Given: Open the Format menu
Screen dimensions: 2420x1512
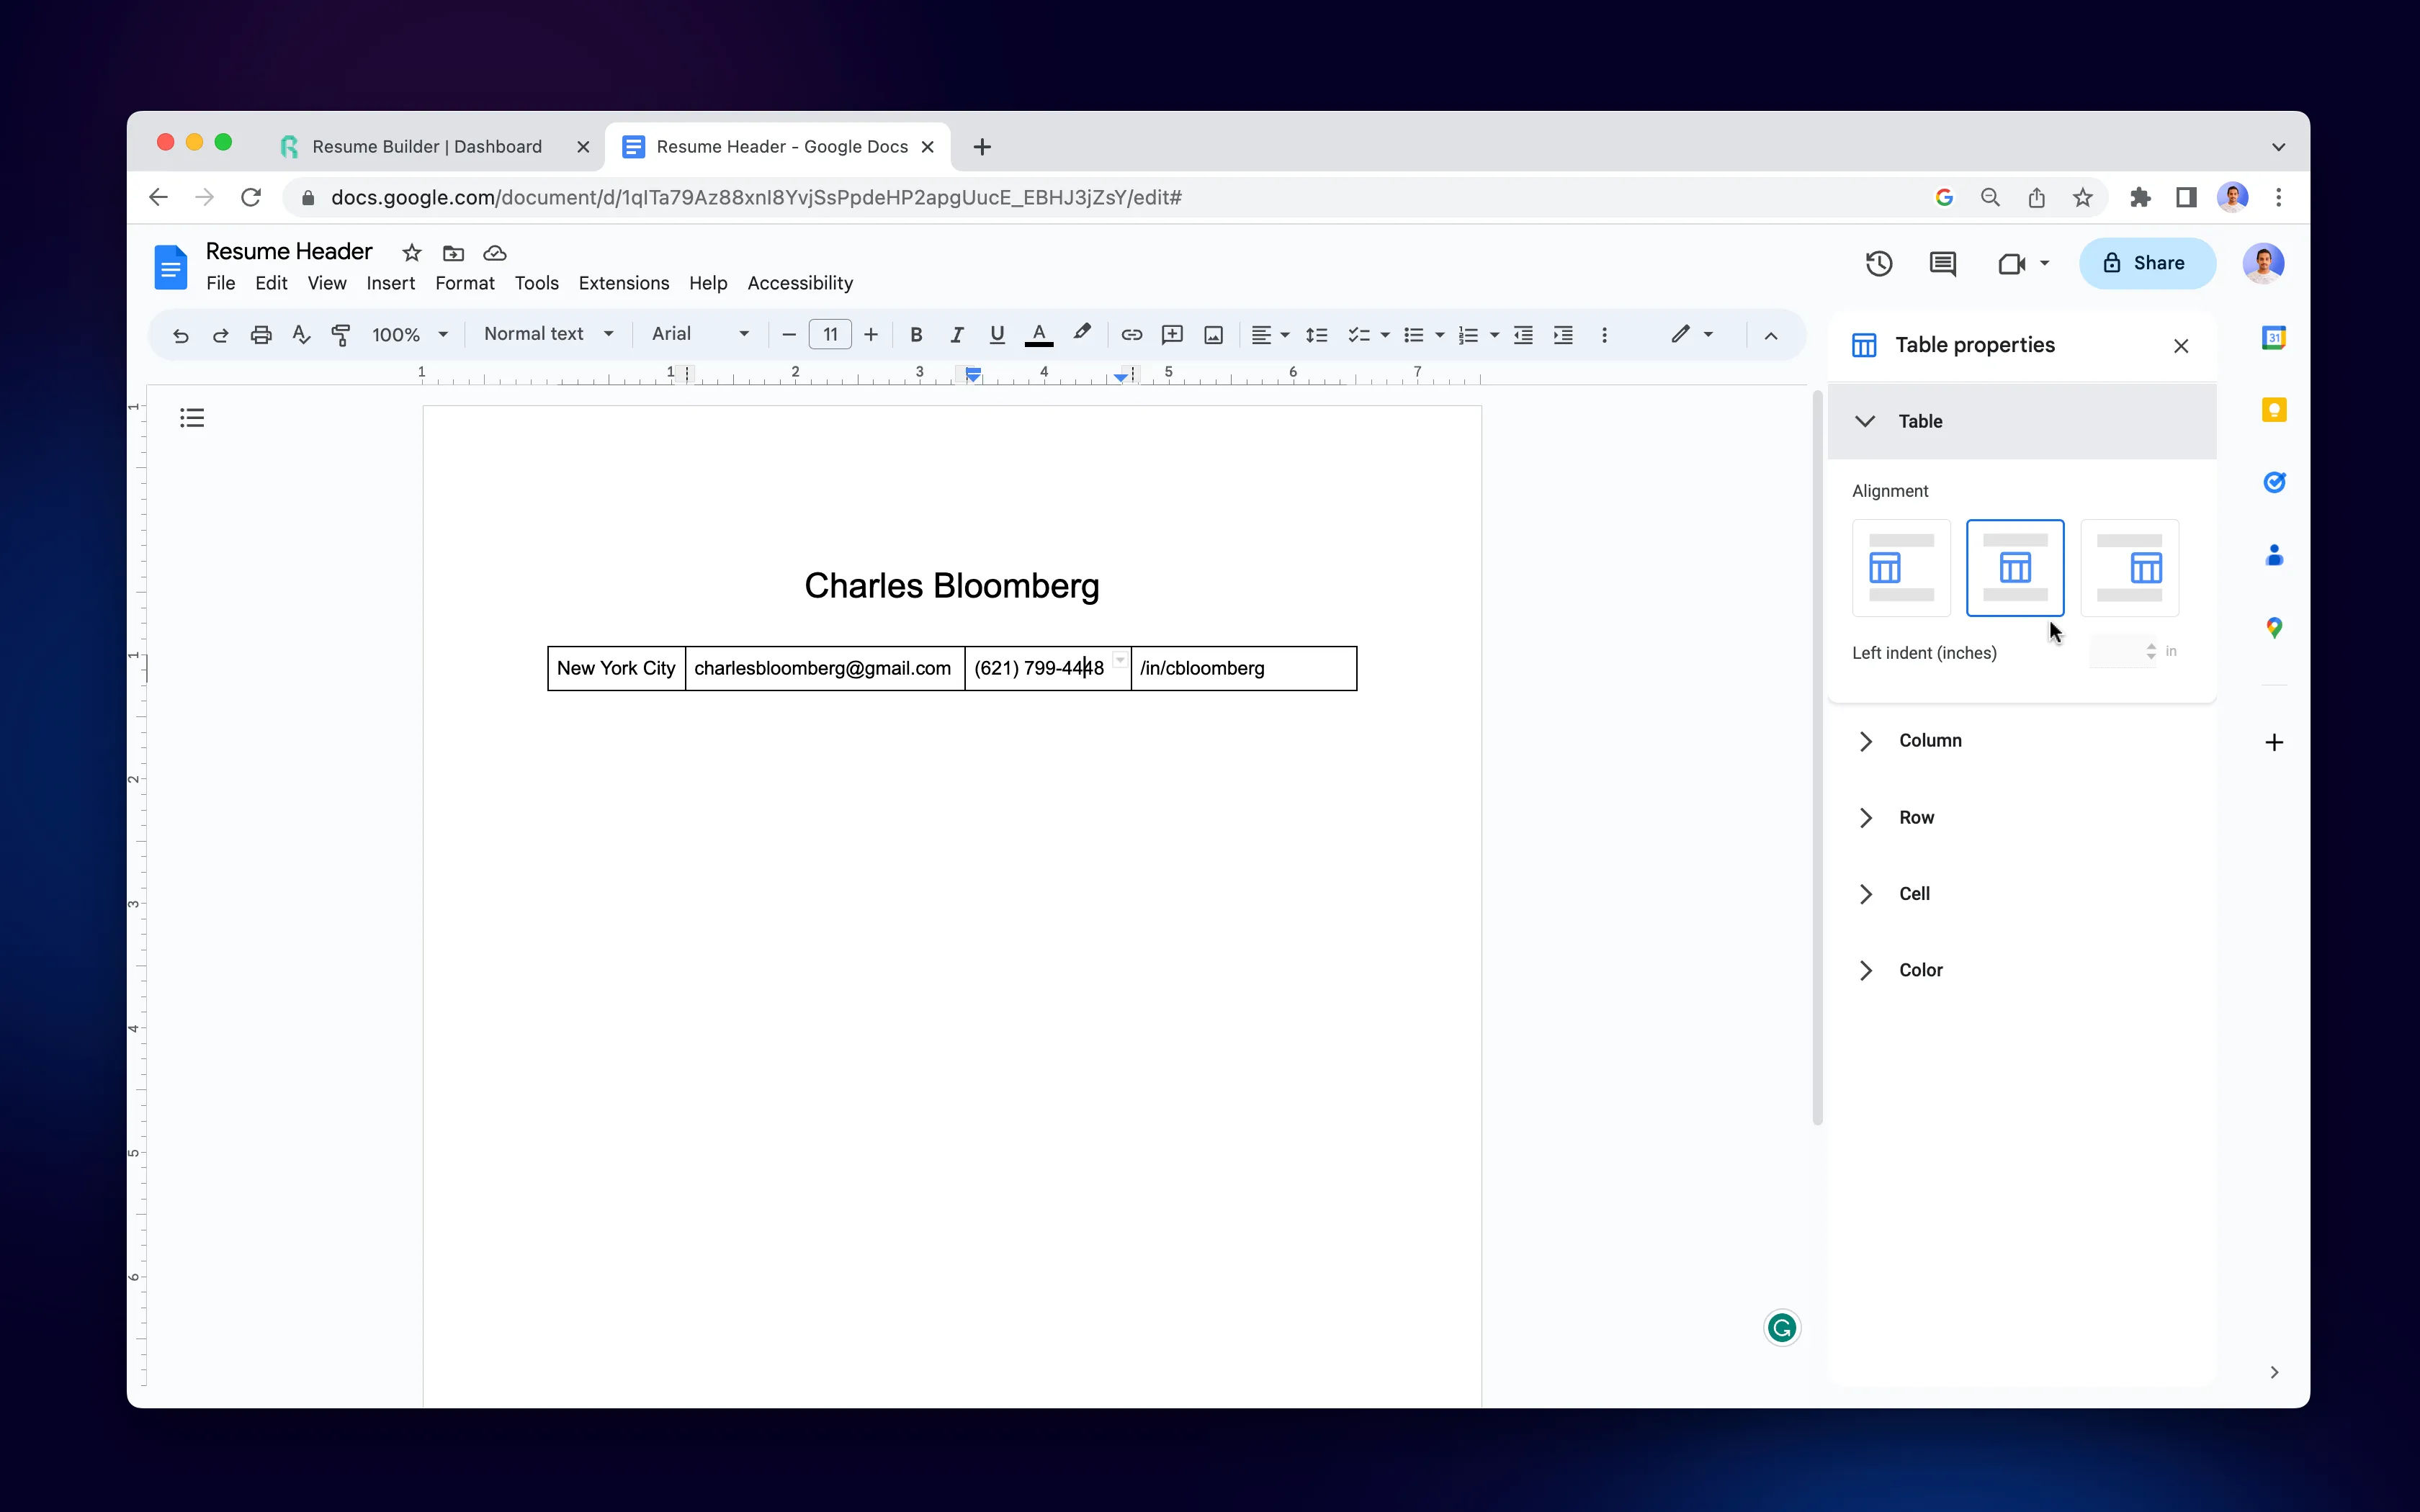Looking at the screenshot, I should point(463,282).
